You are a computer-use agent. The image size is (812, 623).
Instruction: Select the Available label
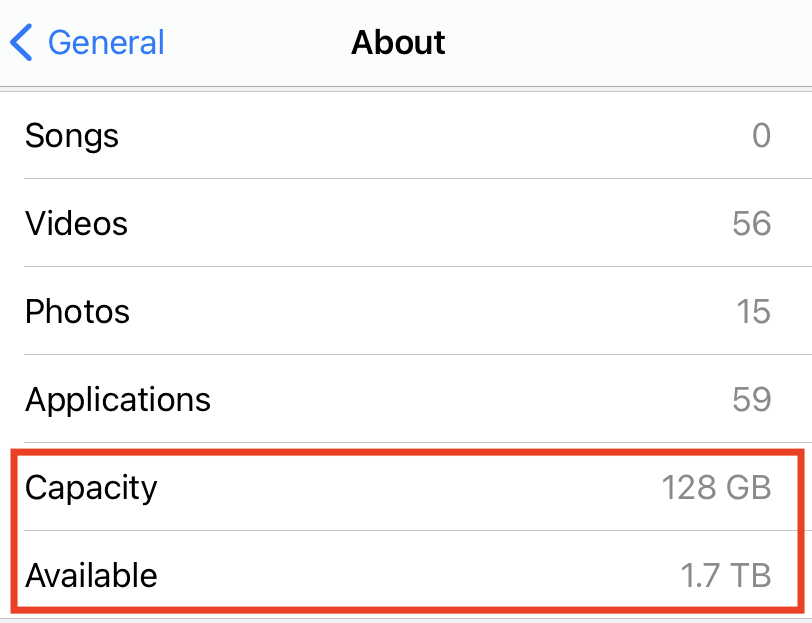point(91,575)
